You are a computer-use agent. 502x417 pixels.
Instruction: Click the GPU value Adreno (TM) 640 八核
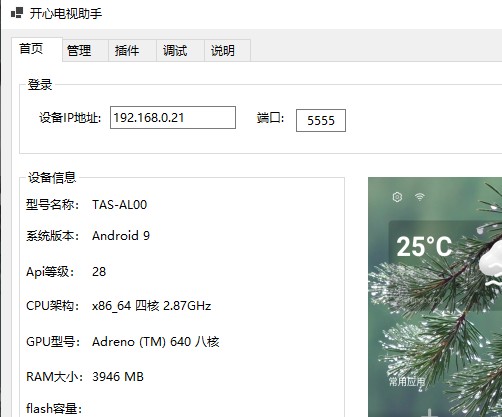[x=156, y=342]
